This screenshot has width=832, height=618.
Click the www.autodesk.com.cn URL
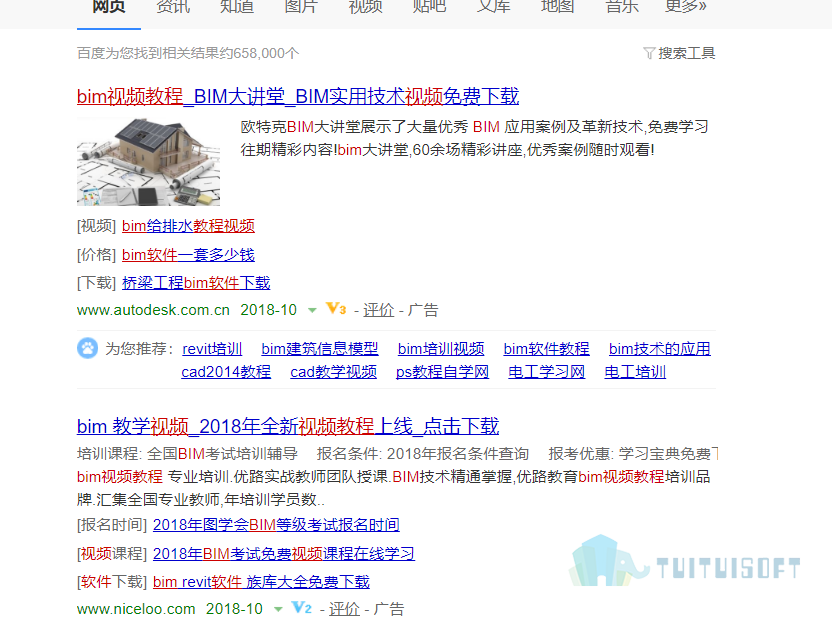tap(153, 310)
